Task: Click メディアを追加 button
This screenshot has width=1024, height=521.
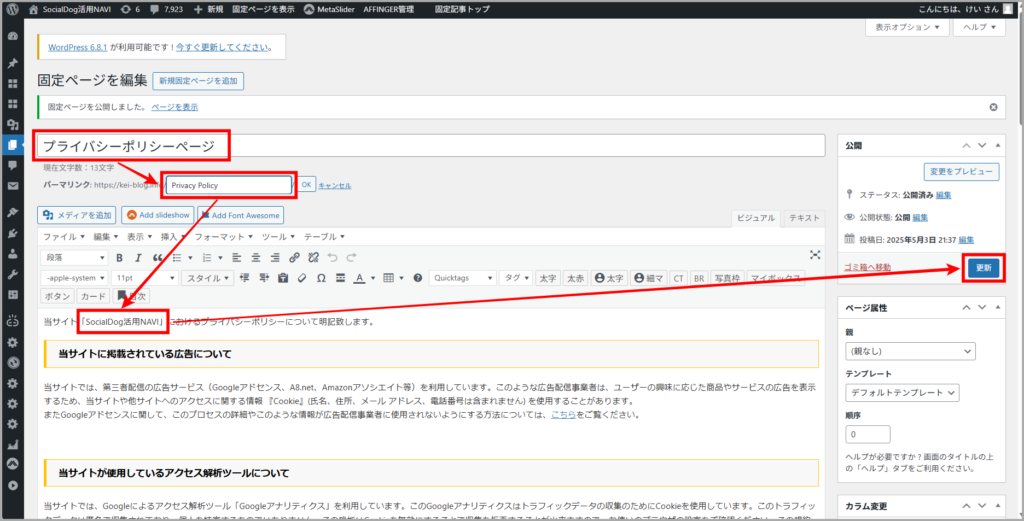Action: click(x=78, y=215)
